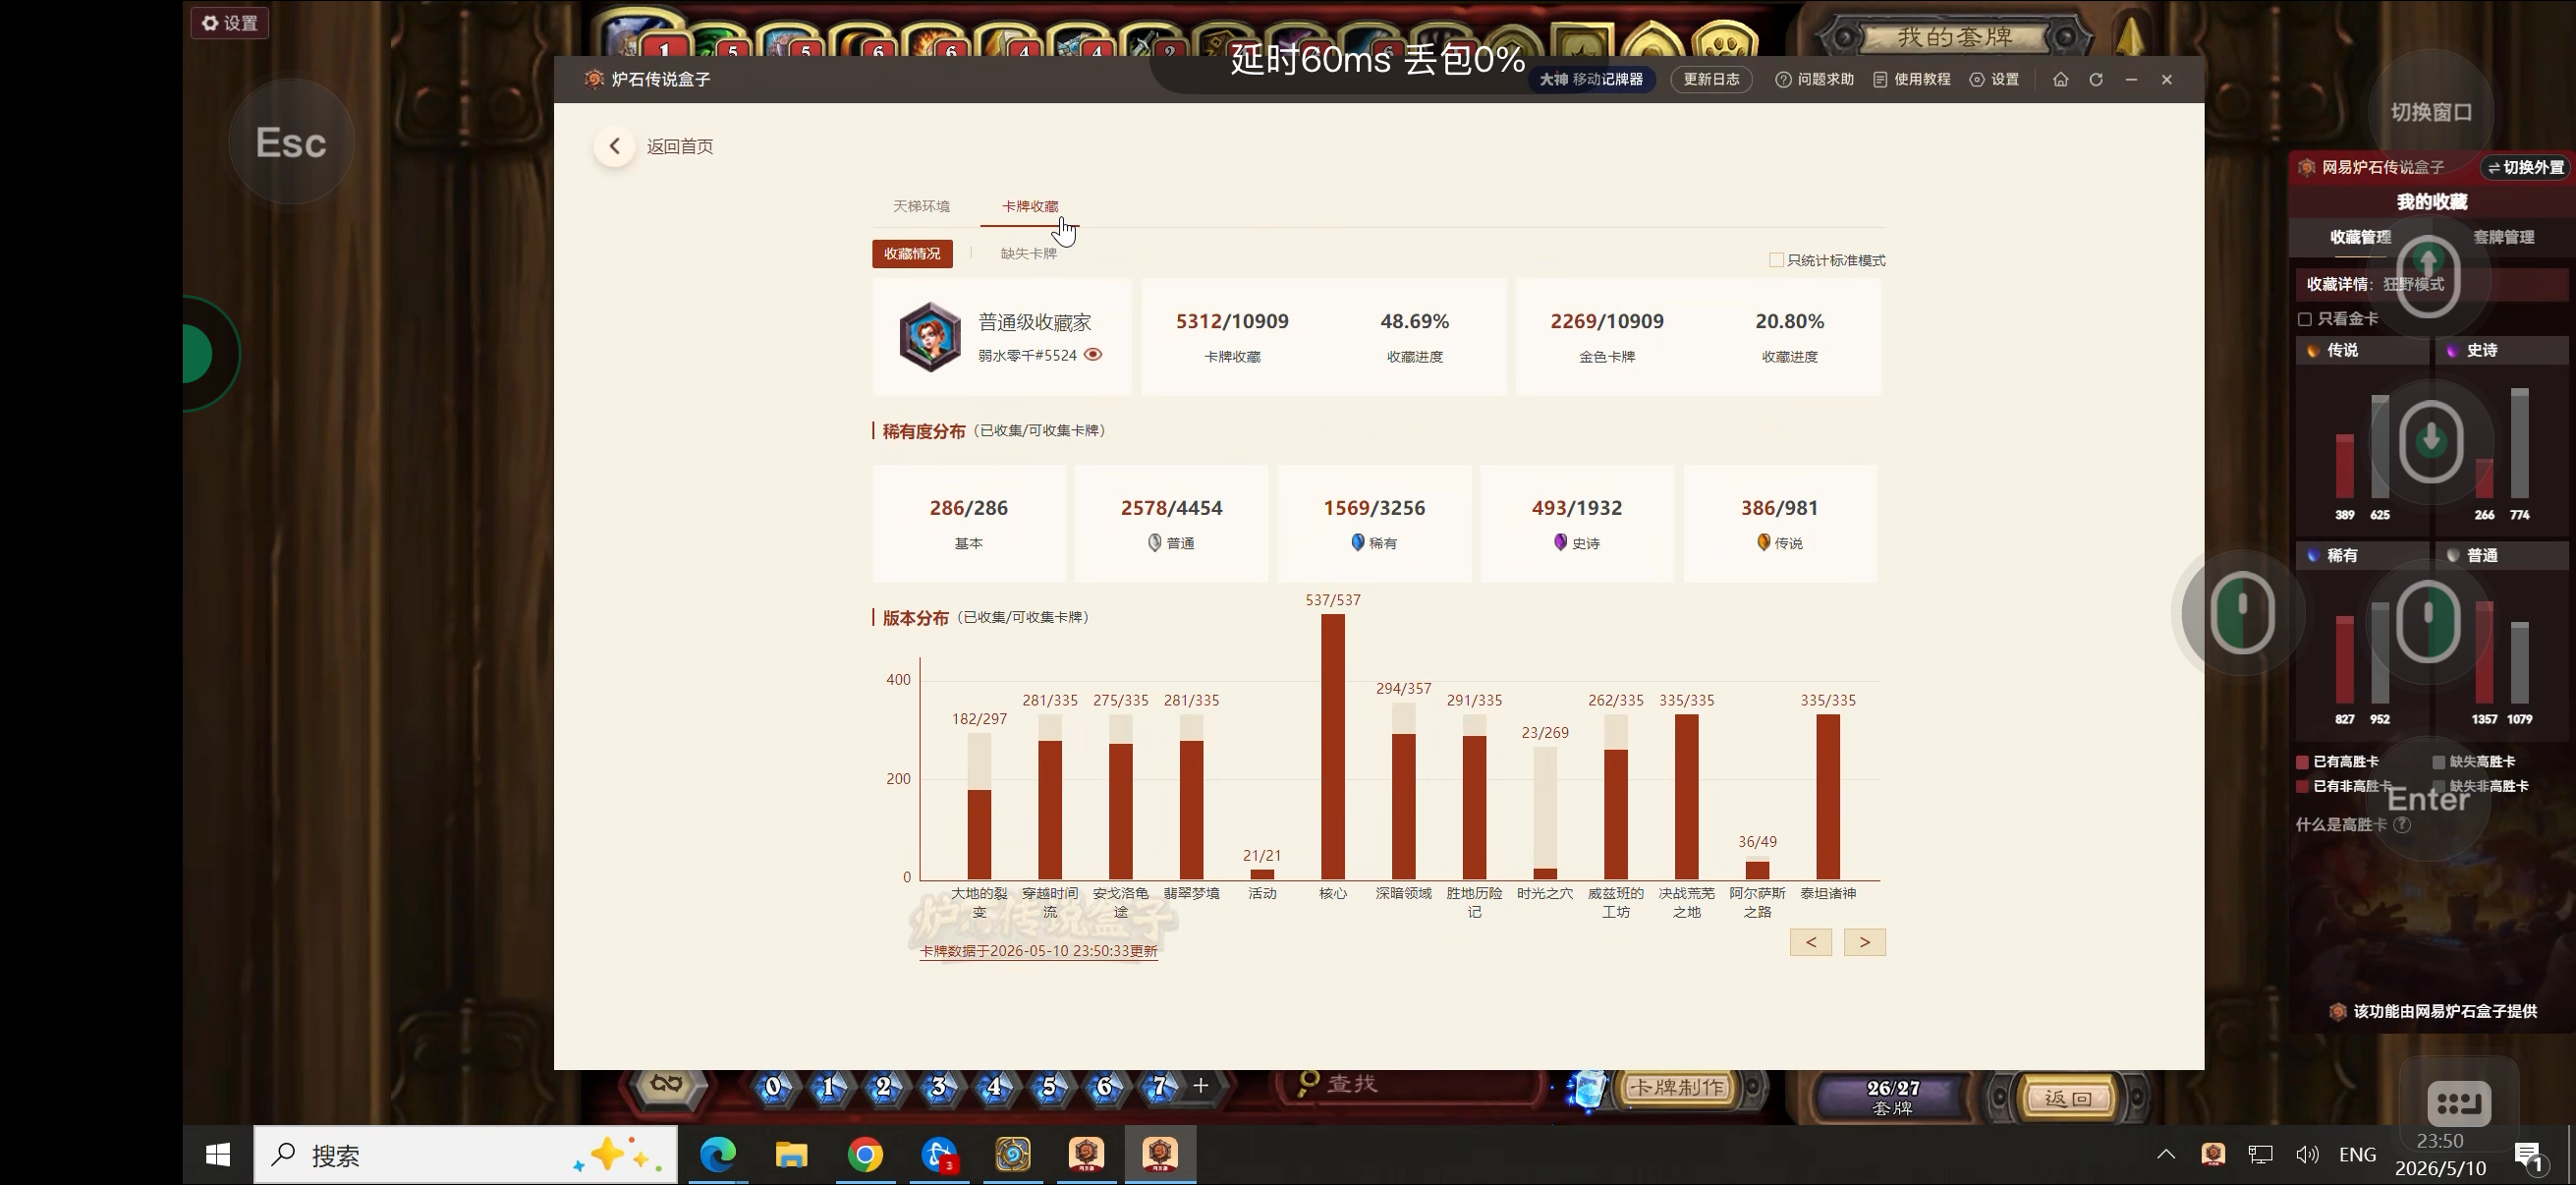The width and height of the screenshot is (2576, 1185).
Task: Open the 套牌管理 tab in side panel
Action: 2504,237
